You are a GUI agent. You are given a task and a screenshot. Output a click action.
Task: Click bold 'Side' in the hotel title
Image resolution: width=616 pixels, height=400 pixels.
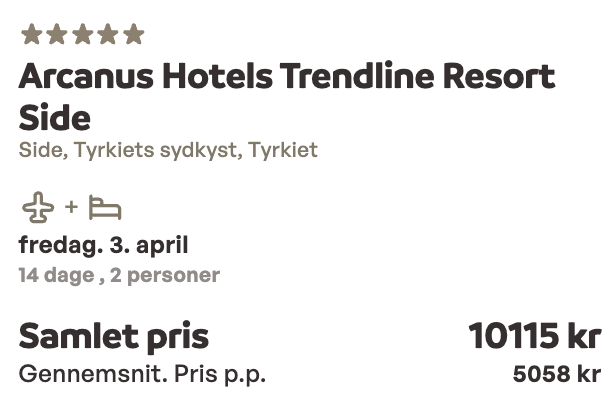(x=55, y=118)
